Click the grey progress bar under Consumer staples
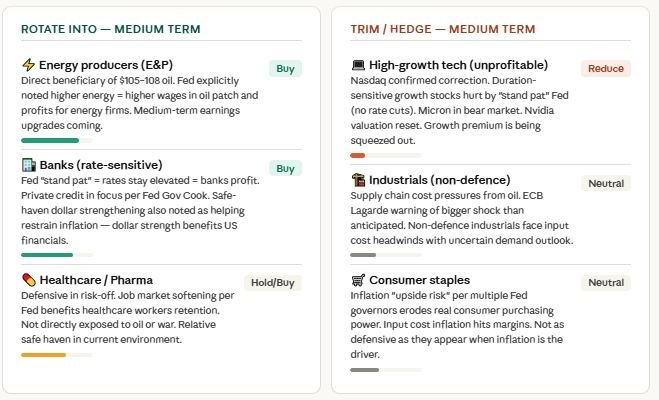 [x=364, y=370]
